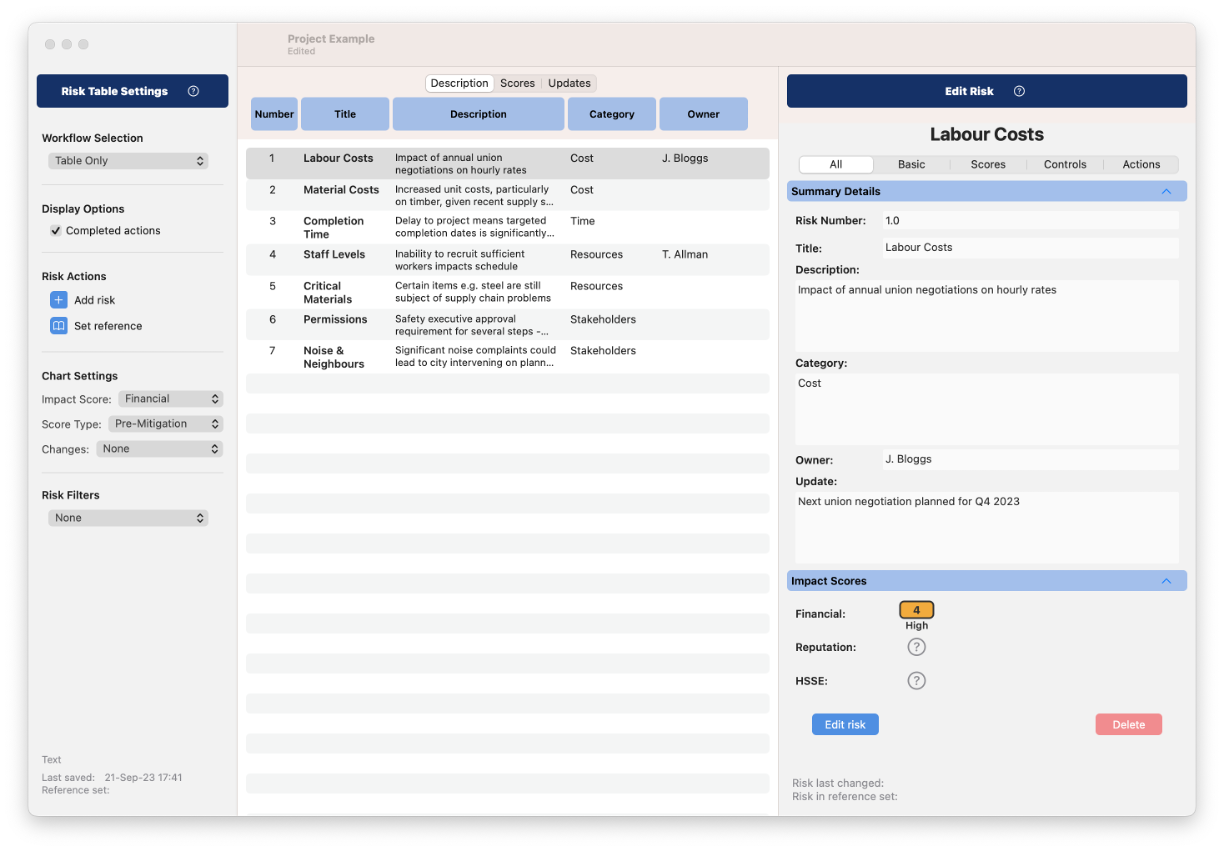1224x852 pixels.
Task: Select the Critical Materials risk row
Action: point(508,292)
